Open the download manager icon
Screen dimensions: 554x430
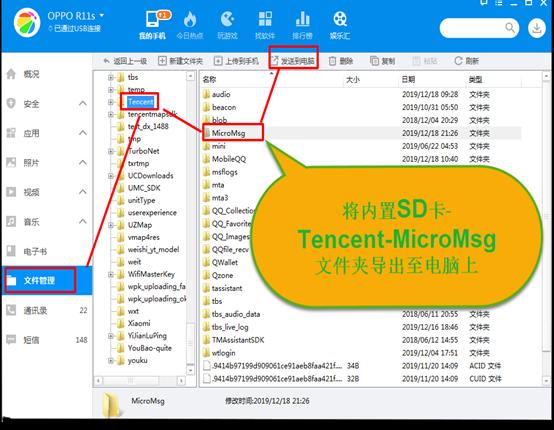tap(537, 28)
